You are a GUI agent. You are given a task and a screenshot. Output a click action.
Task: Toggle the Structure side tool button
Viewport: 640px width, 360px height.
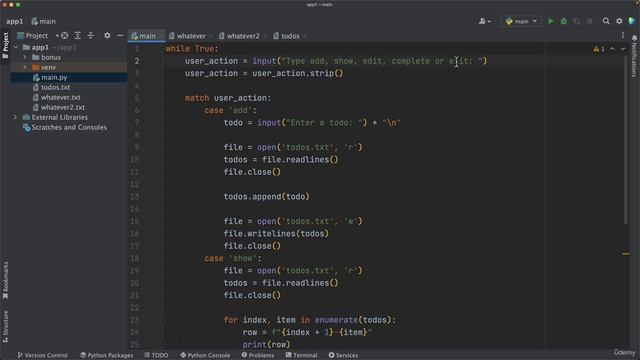pos(5,327)
